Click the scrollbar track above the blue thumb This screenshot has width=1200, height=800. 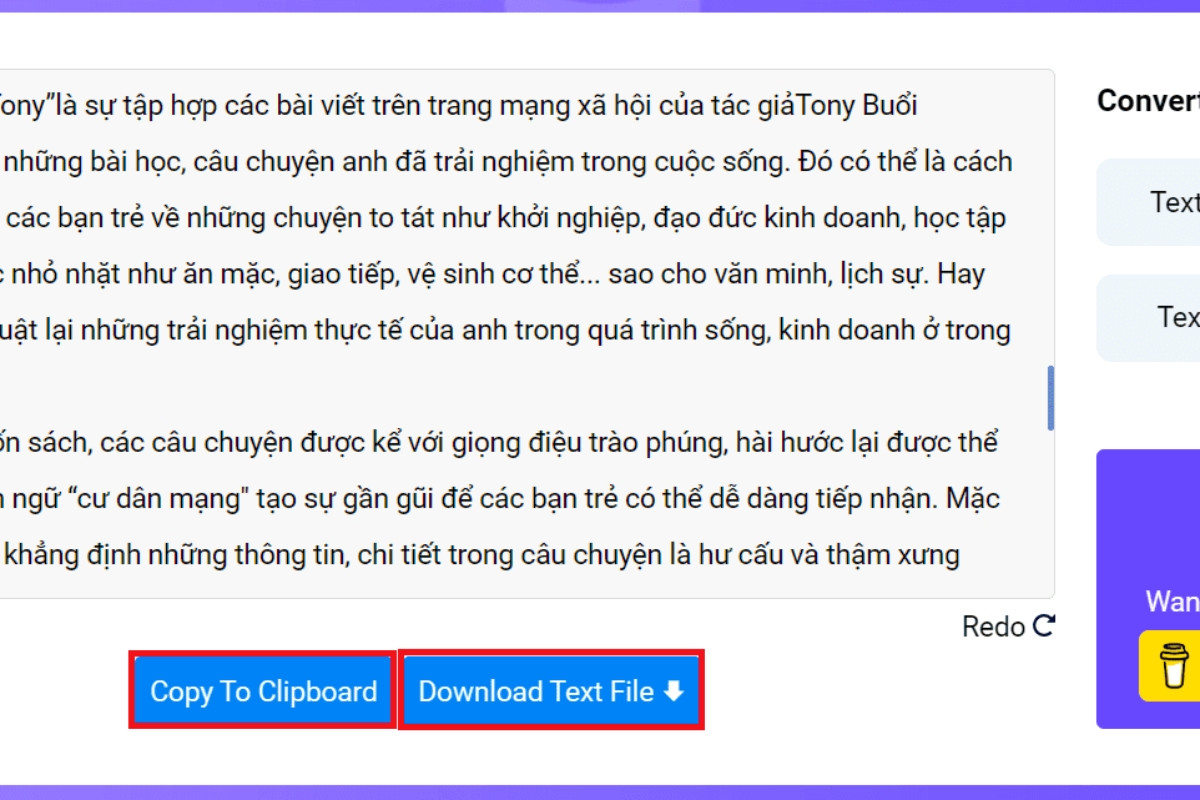(x=1050, y=220)
